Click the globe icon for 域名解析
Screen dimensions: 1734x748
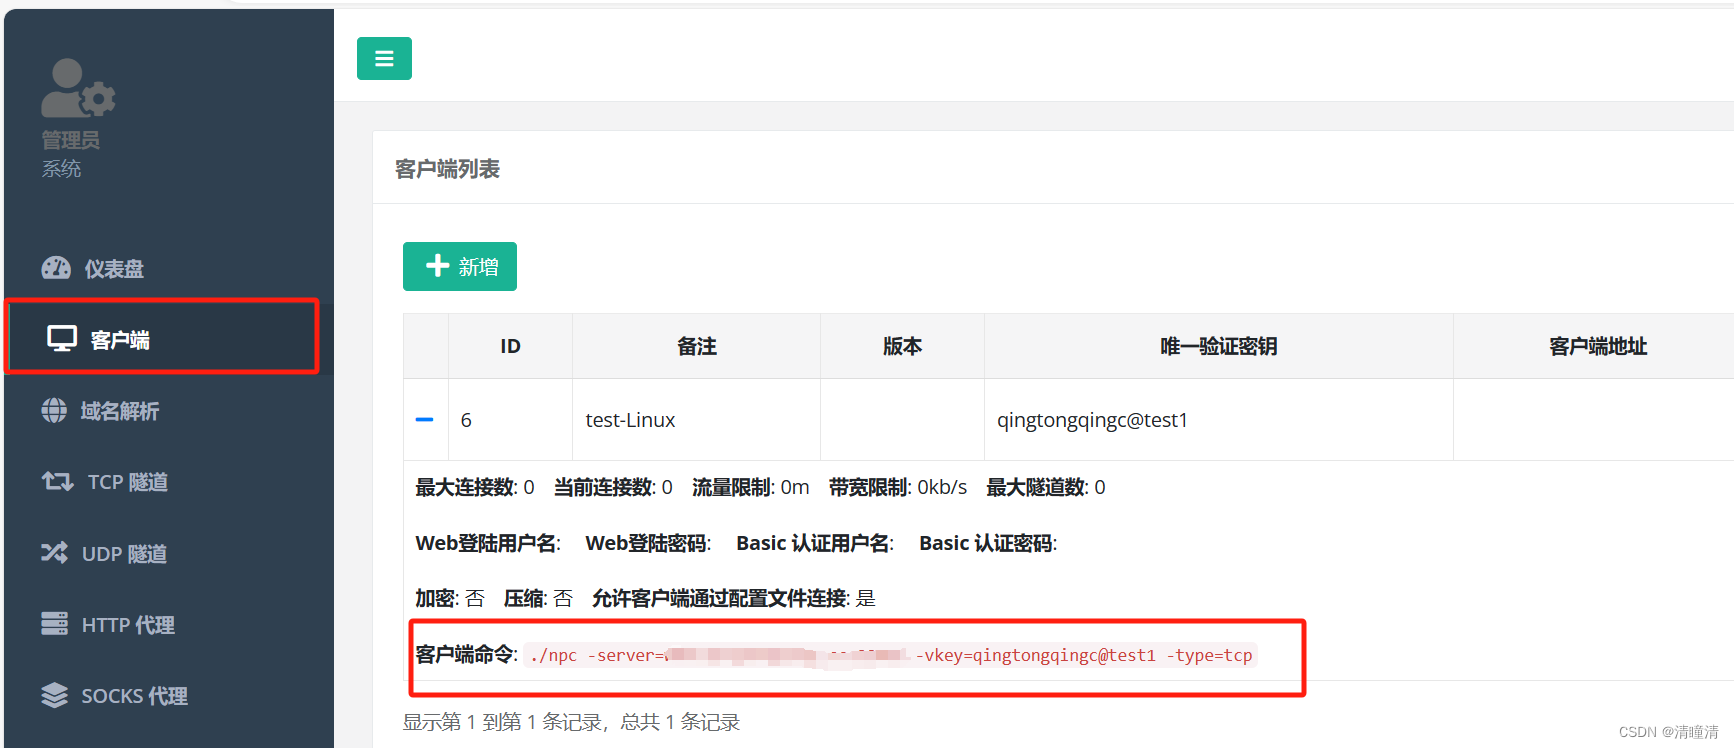pos(54,410)
